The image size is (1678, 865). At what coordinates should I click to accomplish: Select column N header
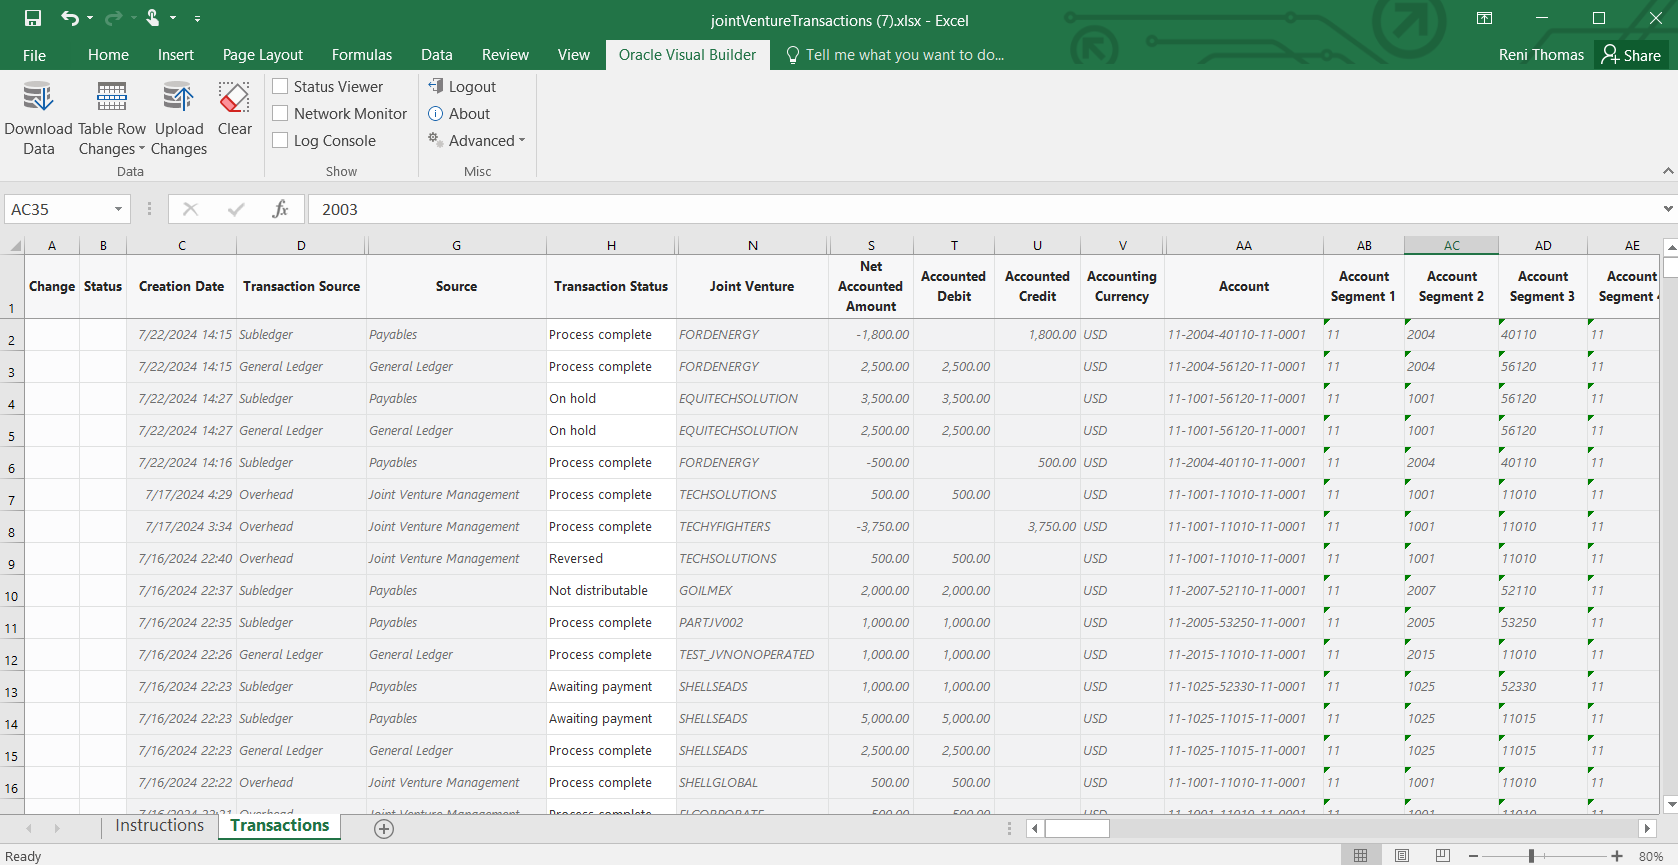(752, 246)
